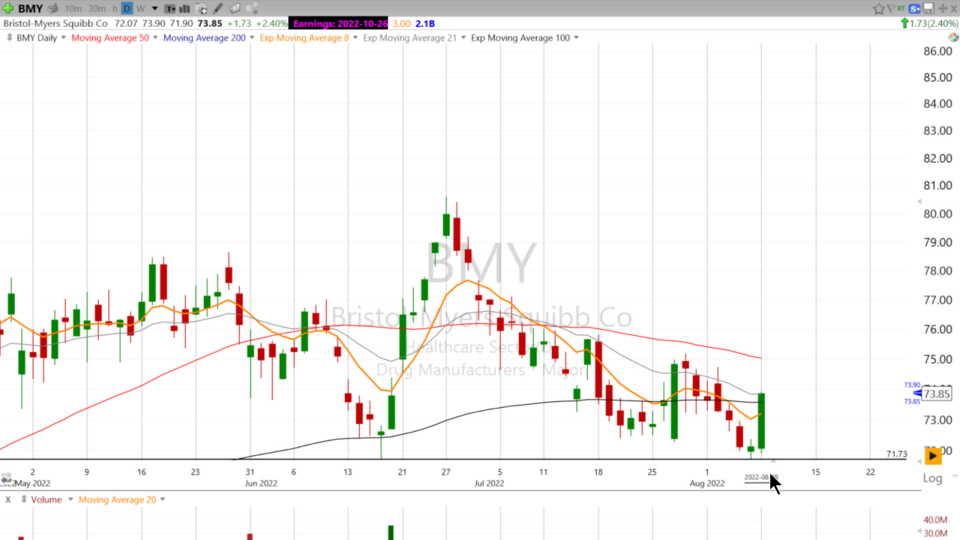Click the Exp Moving Average 21 label
This screenshot has height=540, width=960.
410,38
